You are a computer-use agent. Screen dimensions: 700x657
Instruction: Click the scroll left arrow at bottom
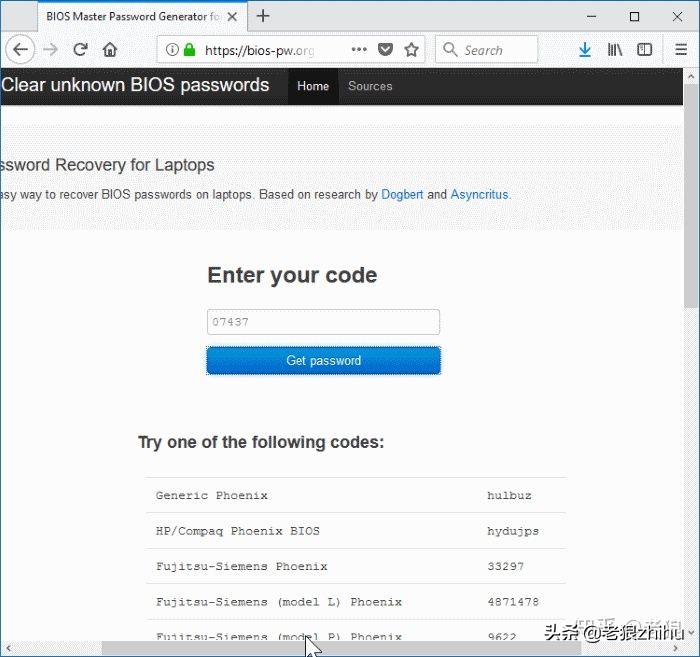(x=8, y=648)
